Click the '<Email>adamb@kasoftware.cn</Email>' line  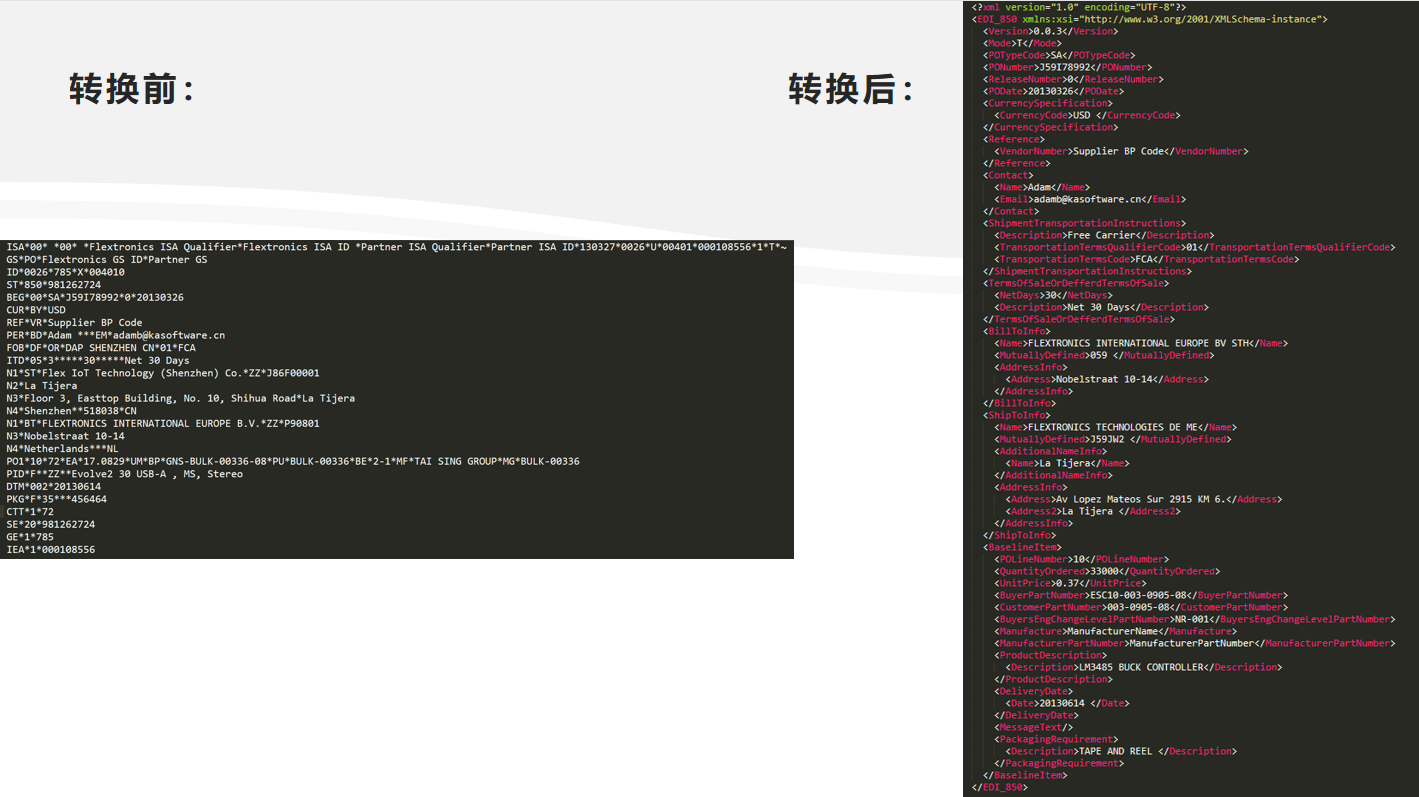pyautogui.click(x=1090, y=199)
